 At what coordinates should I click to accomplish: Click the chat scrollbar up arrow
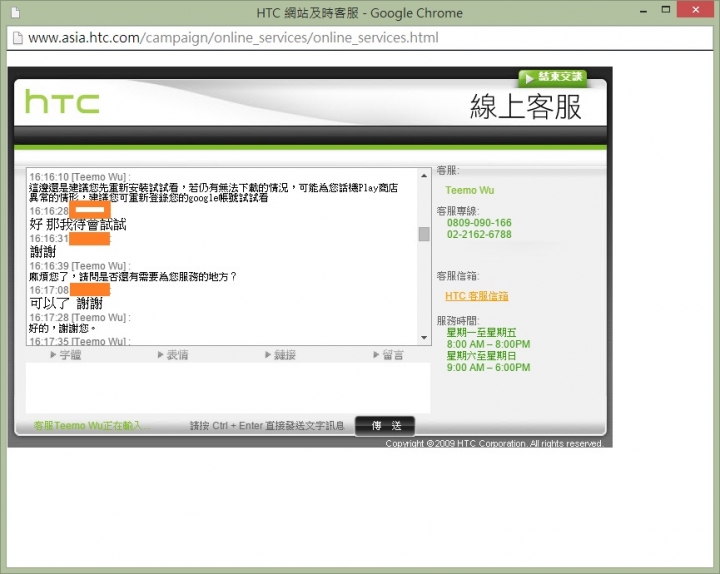(x=424, y=176)
